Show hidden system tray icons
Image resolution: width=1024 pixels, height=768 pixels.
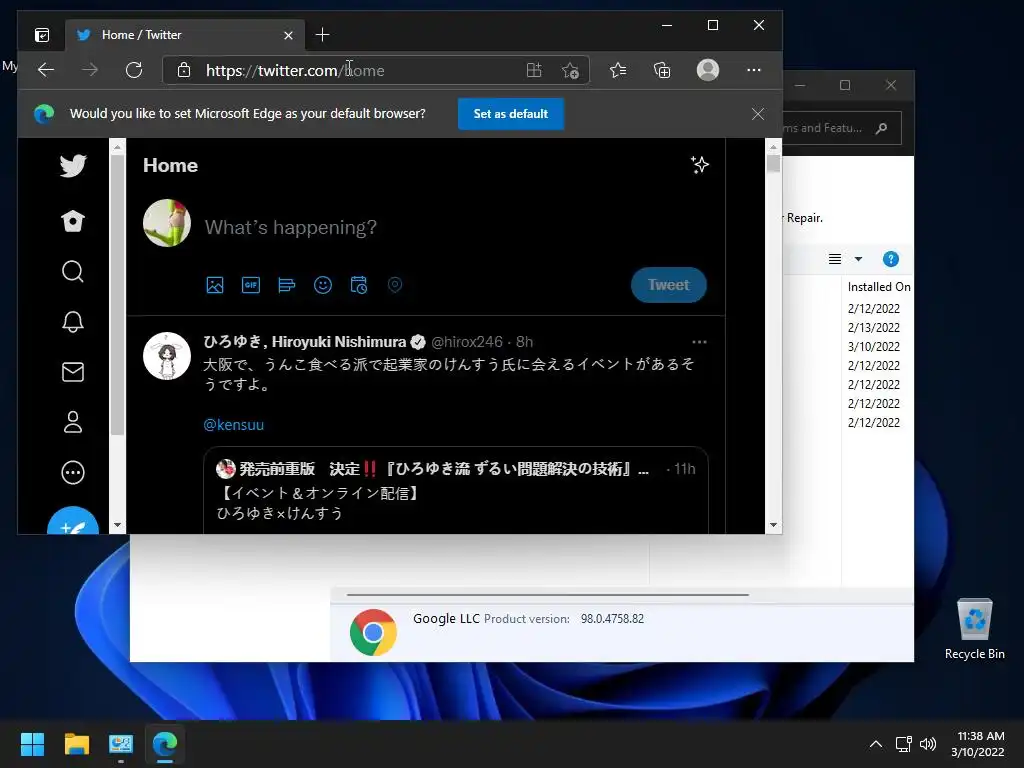click(876, 744)
